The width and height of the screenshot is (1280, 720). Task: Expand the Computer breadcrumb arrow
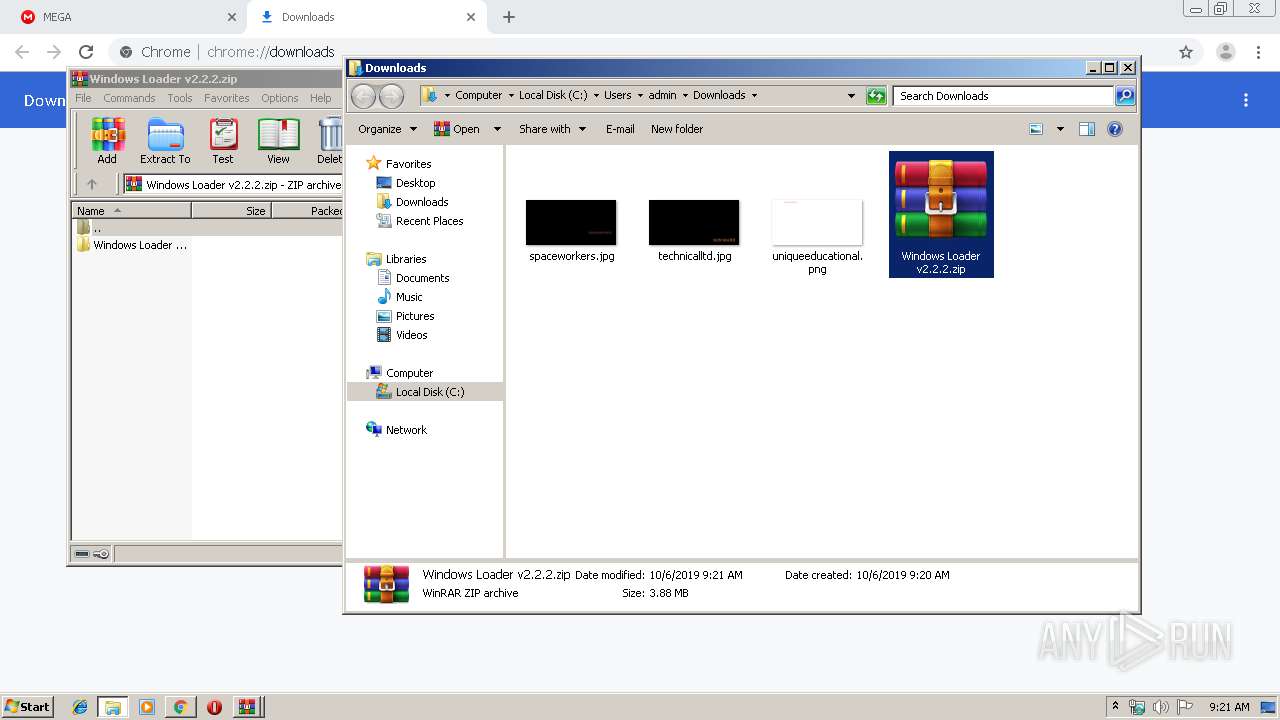(510, 96)
